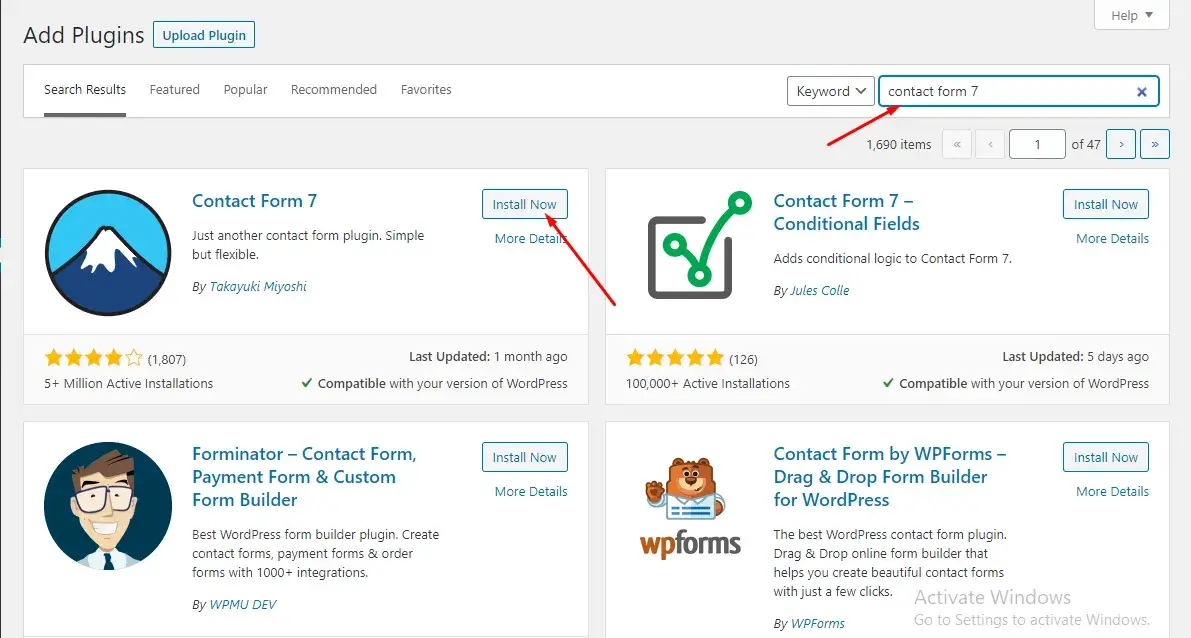This screenshot has width=1191, height=638.
Task: Clear the search field with the X icon
Action: tap(1141, 92)
